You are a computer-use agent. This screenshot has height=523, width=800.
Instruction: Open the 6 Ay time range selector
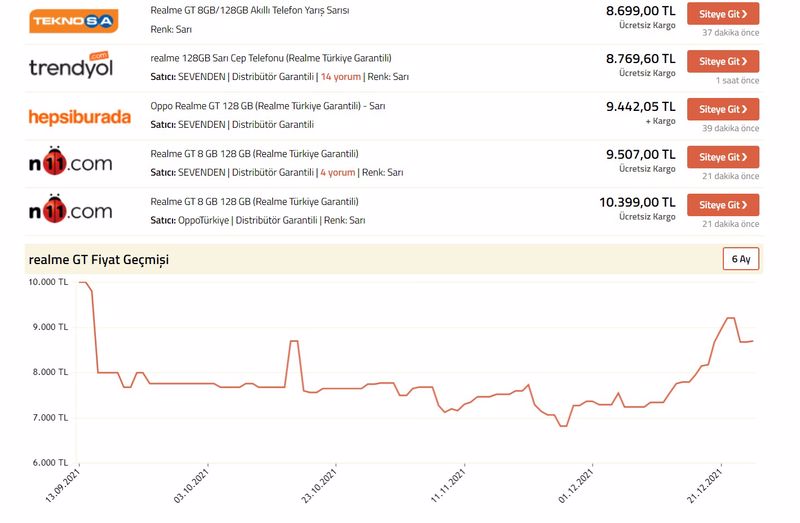(740, 259)
